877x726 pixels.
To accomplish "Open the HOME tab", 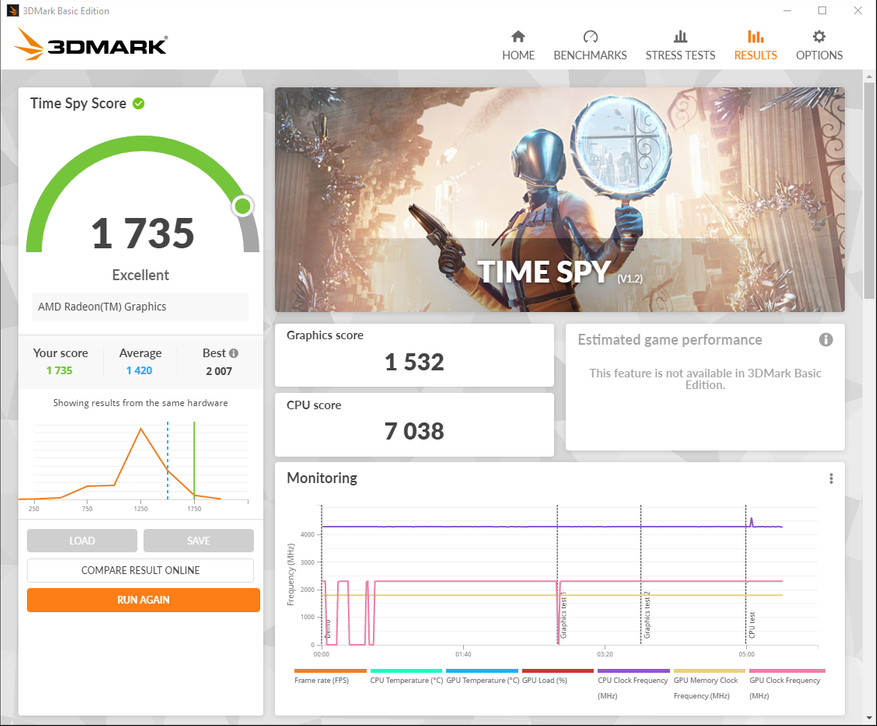I will tap(518, 46).
